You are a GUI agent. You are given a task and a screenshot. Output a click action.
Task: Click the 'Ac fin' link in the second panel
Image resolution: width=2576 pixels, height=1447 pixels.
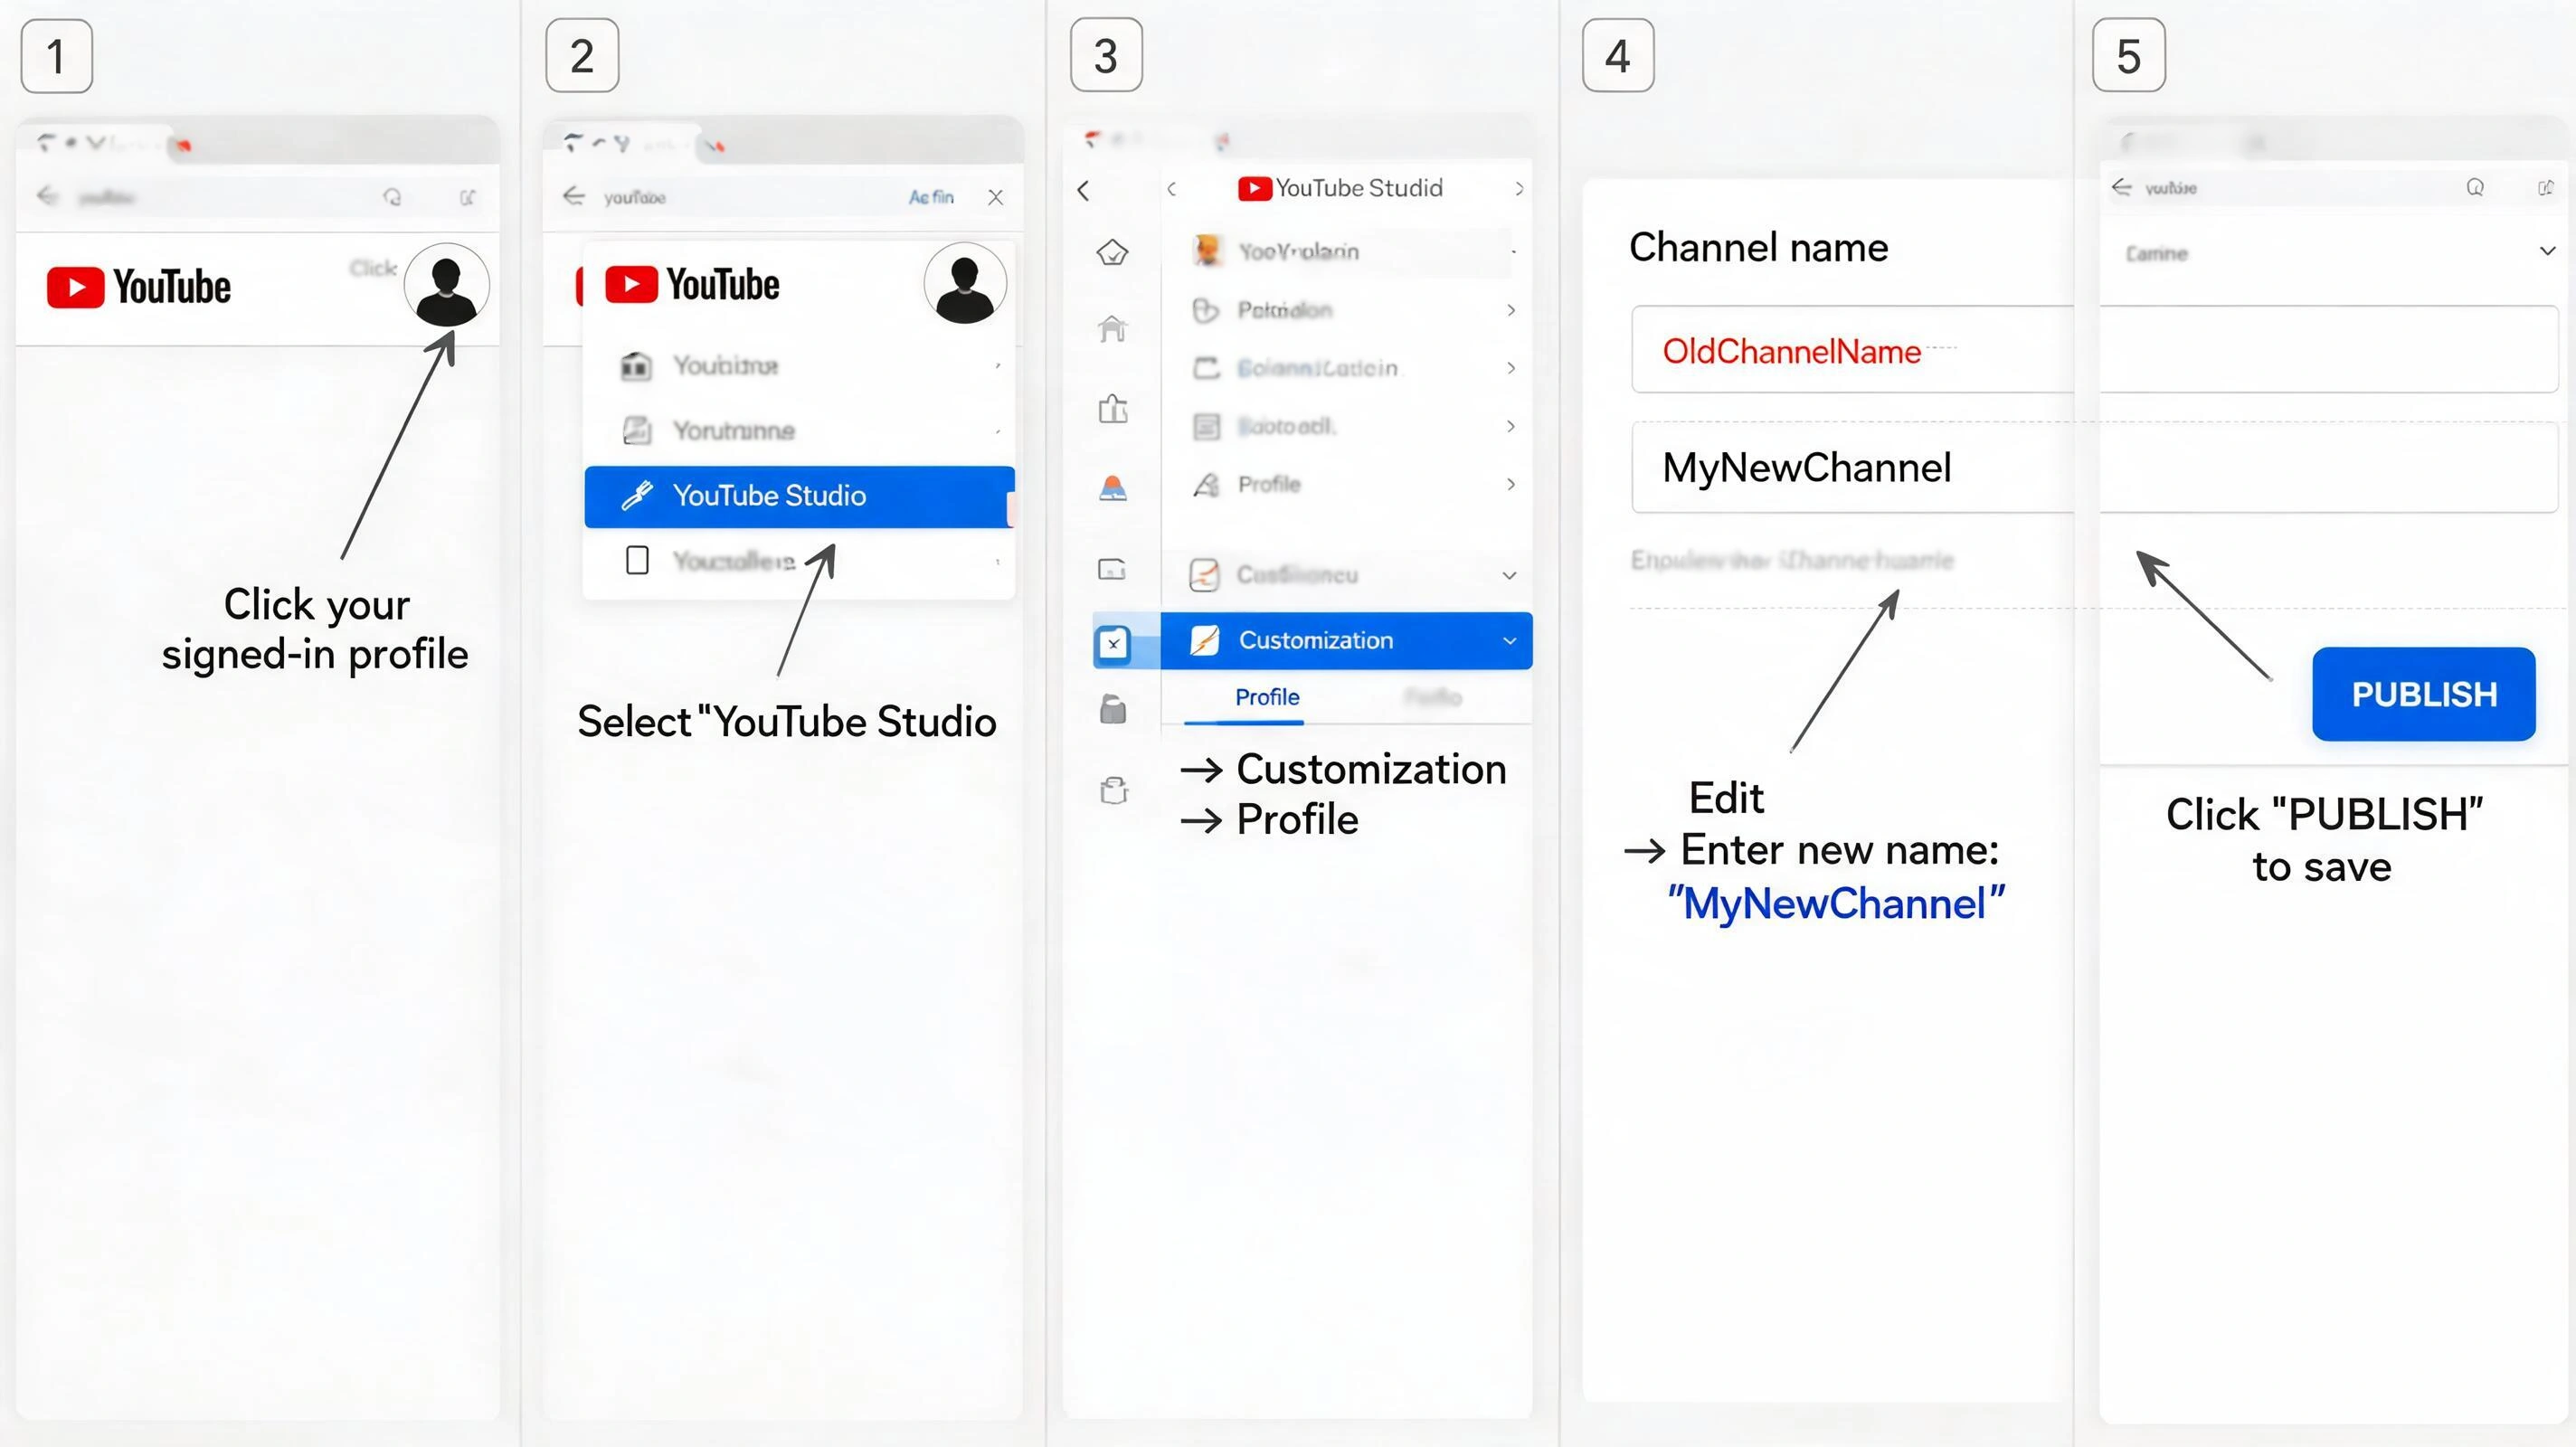pos(930,197)
